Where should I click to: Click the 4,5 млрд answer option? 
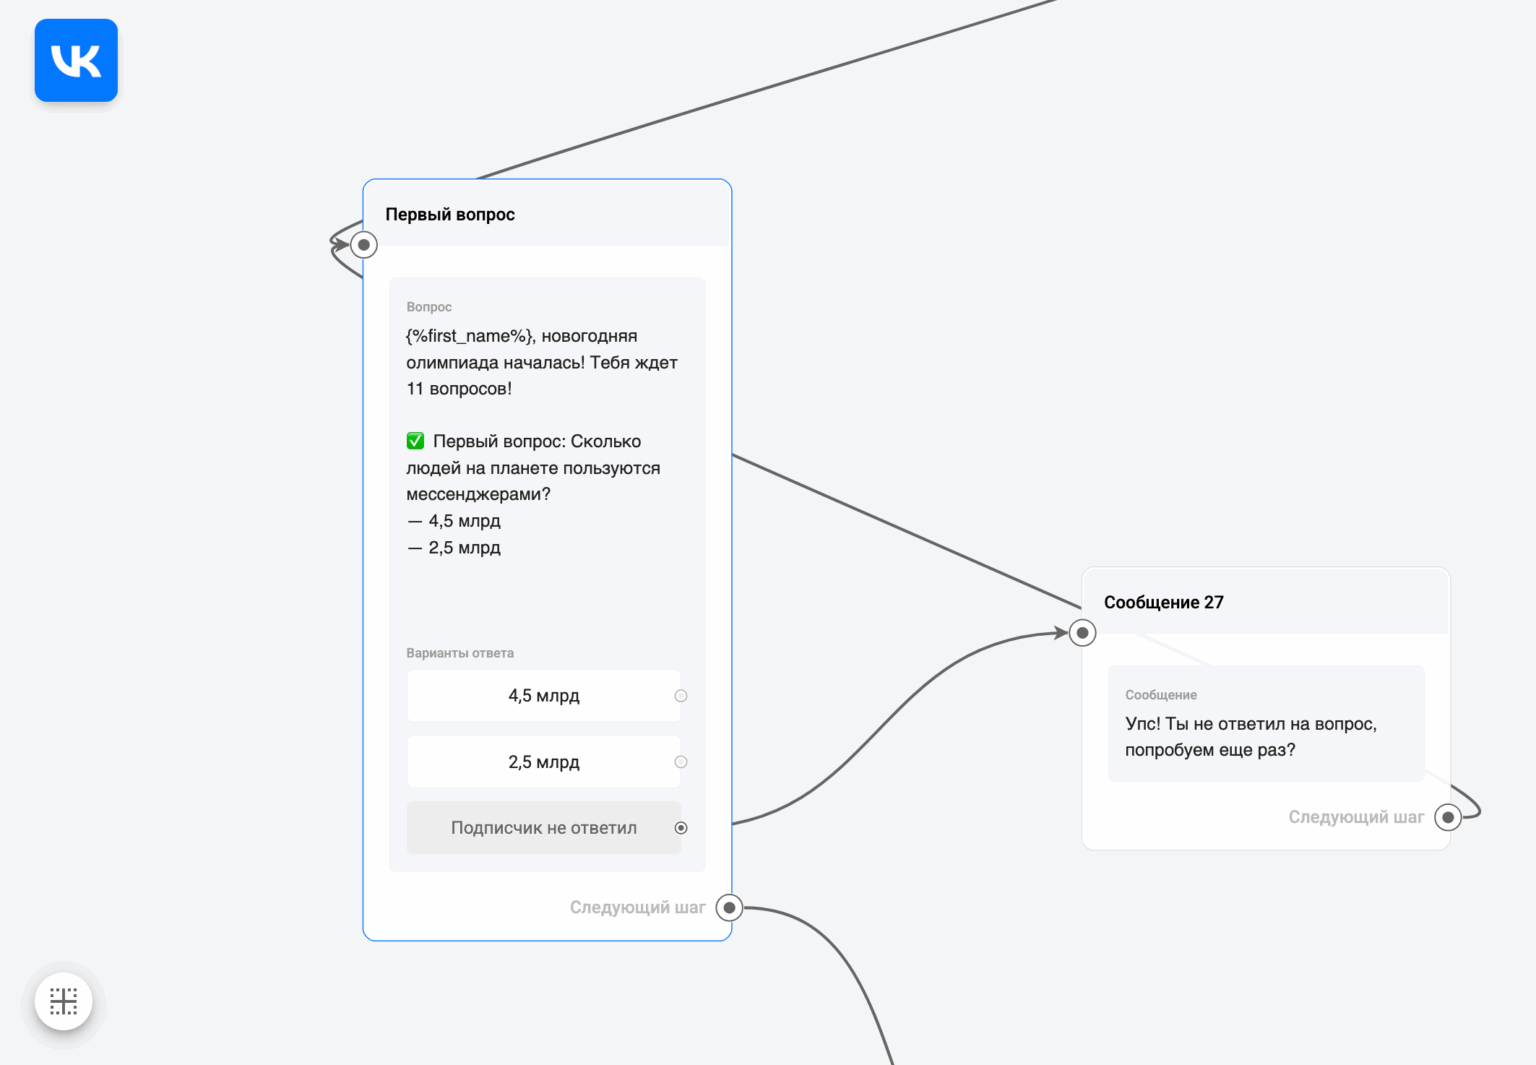click(543, 696)
